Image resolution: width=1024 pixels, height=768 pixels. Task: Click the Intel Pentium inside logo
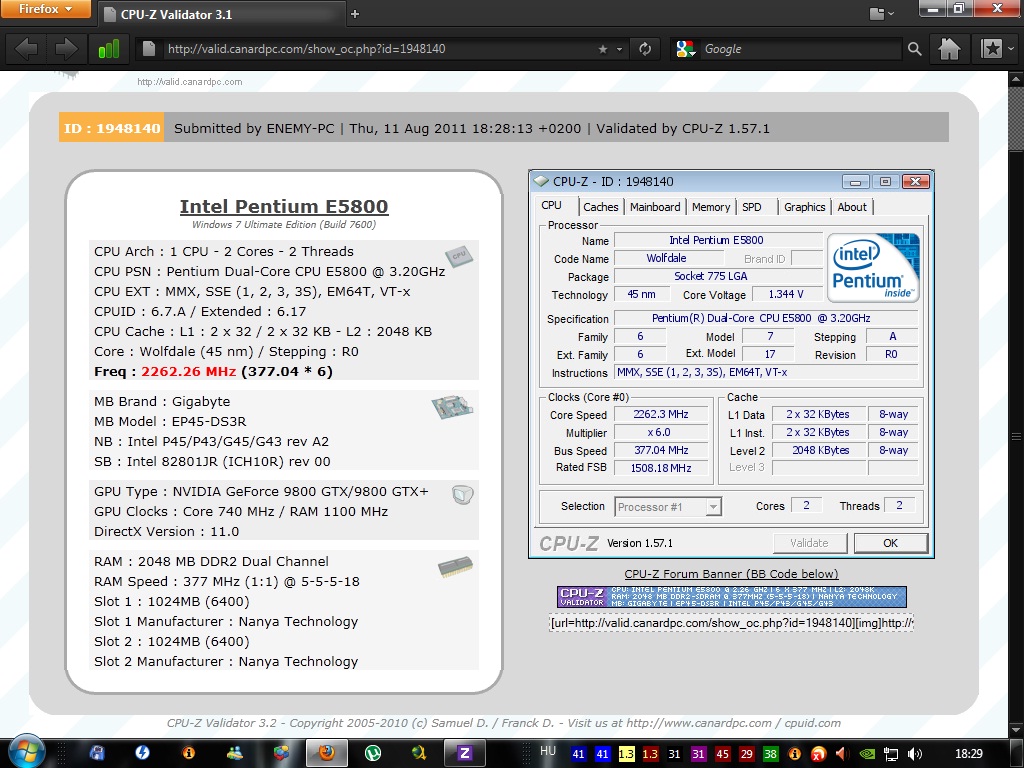873,267
